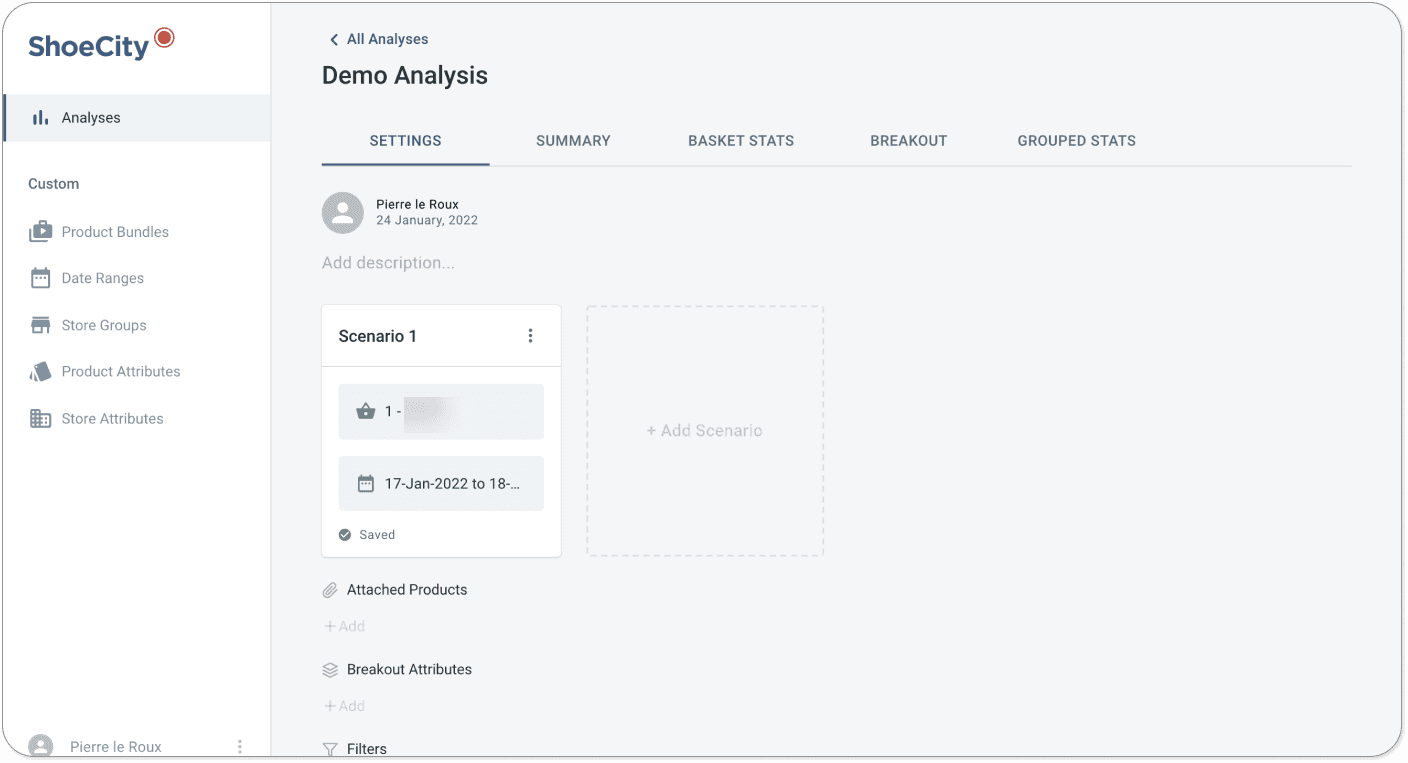Click the Add description field
Screen dimensions: 1408x763
pos(388,262)
